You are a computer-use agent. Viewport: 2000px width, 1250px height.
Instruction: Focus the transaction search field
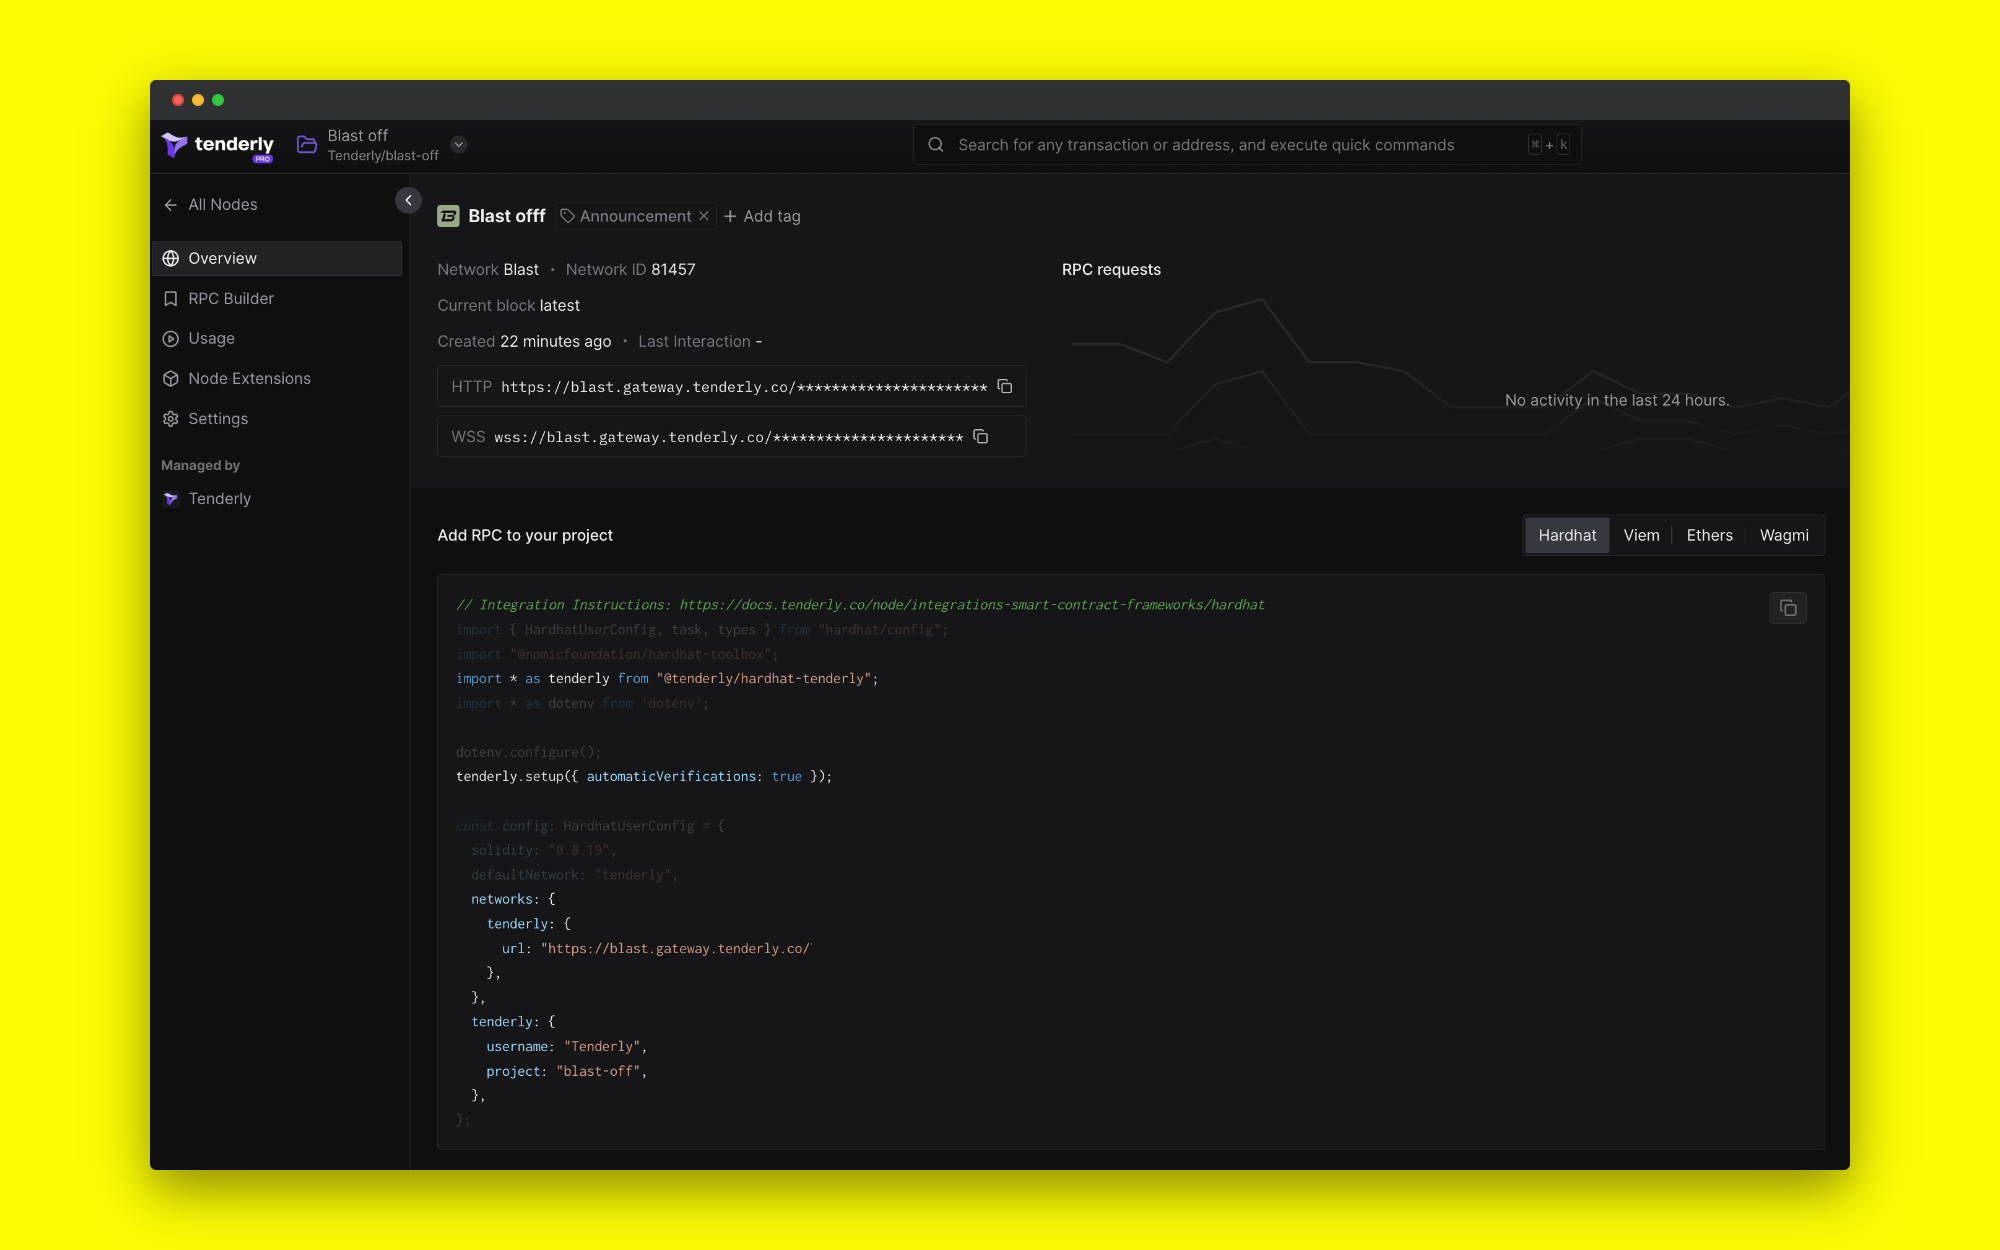1205,145
